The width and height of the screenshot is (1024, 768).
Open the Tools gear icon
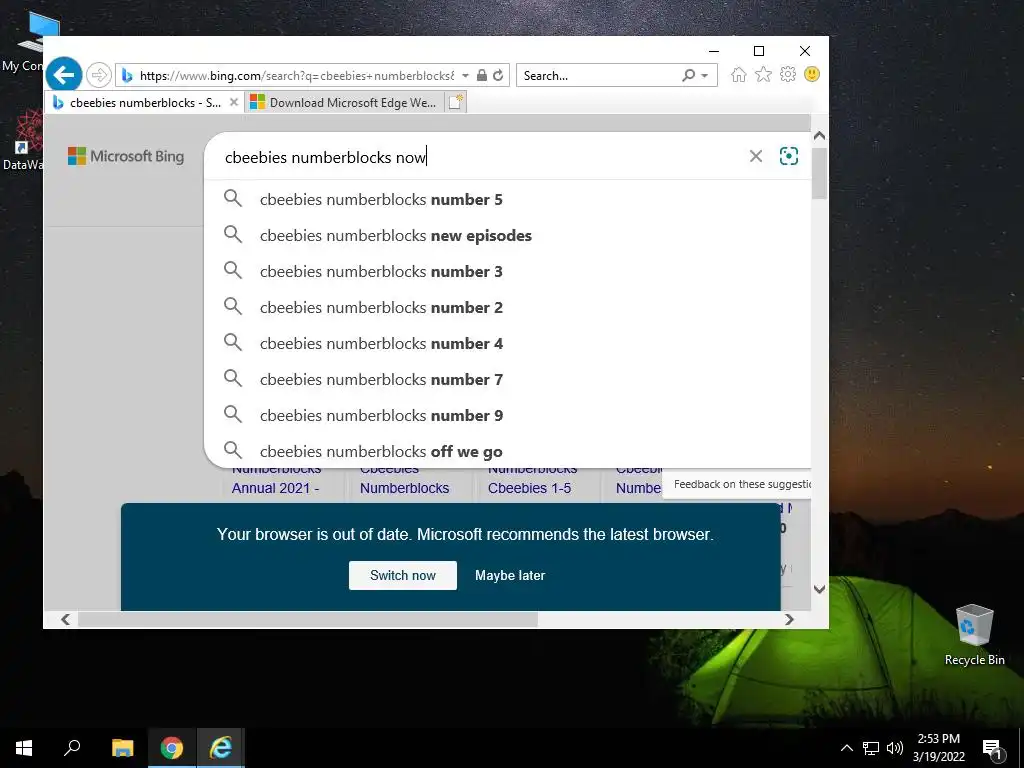click(x=788, y=74)
